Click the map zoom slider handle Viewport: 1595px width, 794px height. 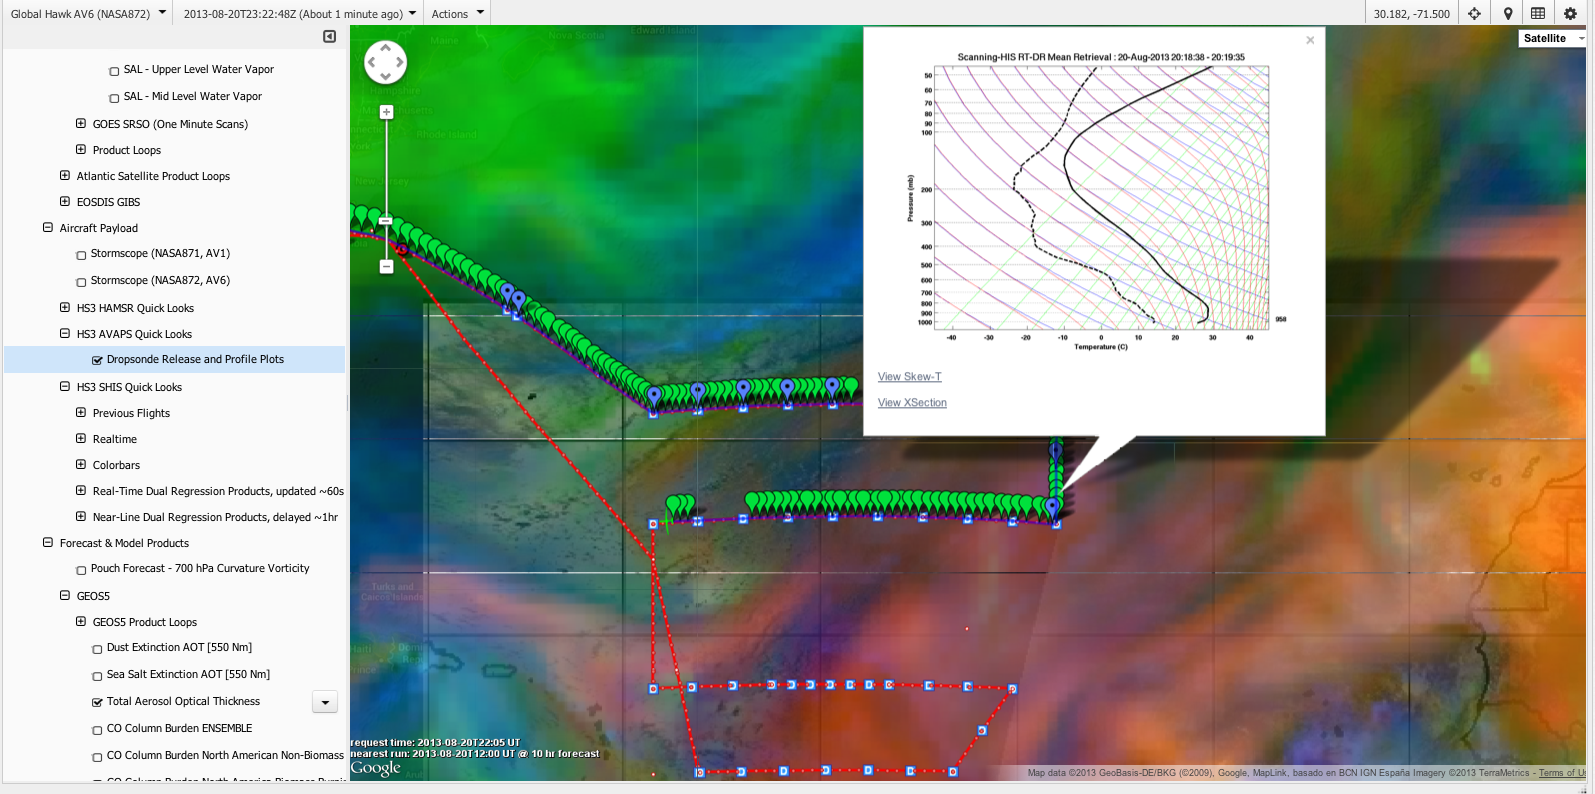coord(386,220)
